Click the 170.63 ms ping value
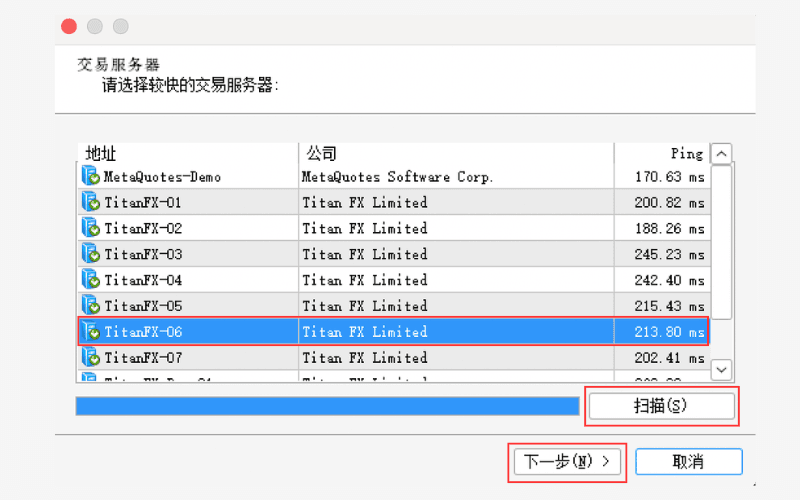 tap(669, 177)
